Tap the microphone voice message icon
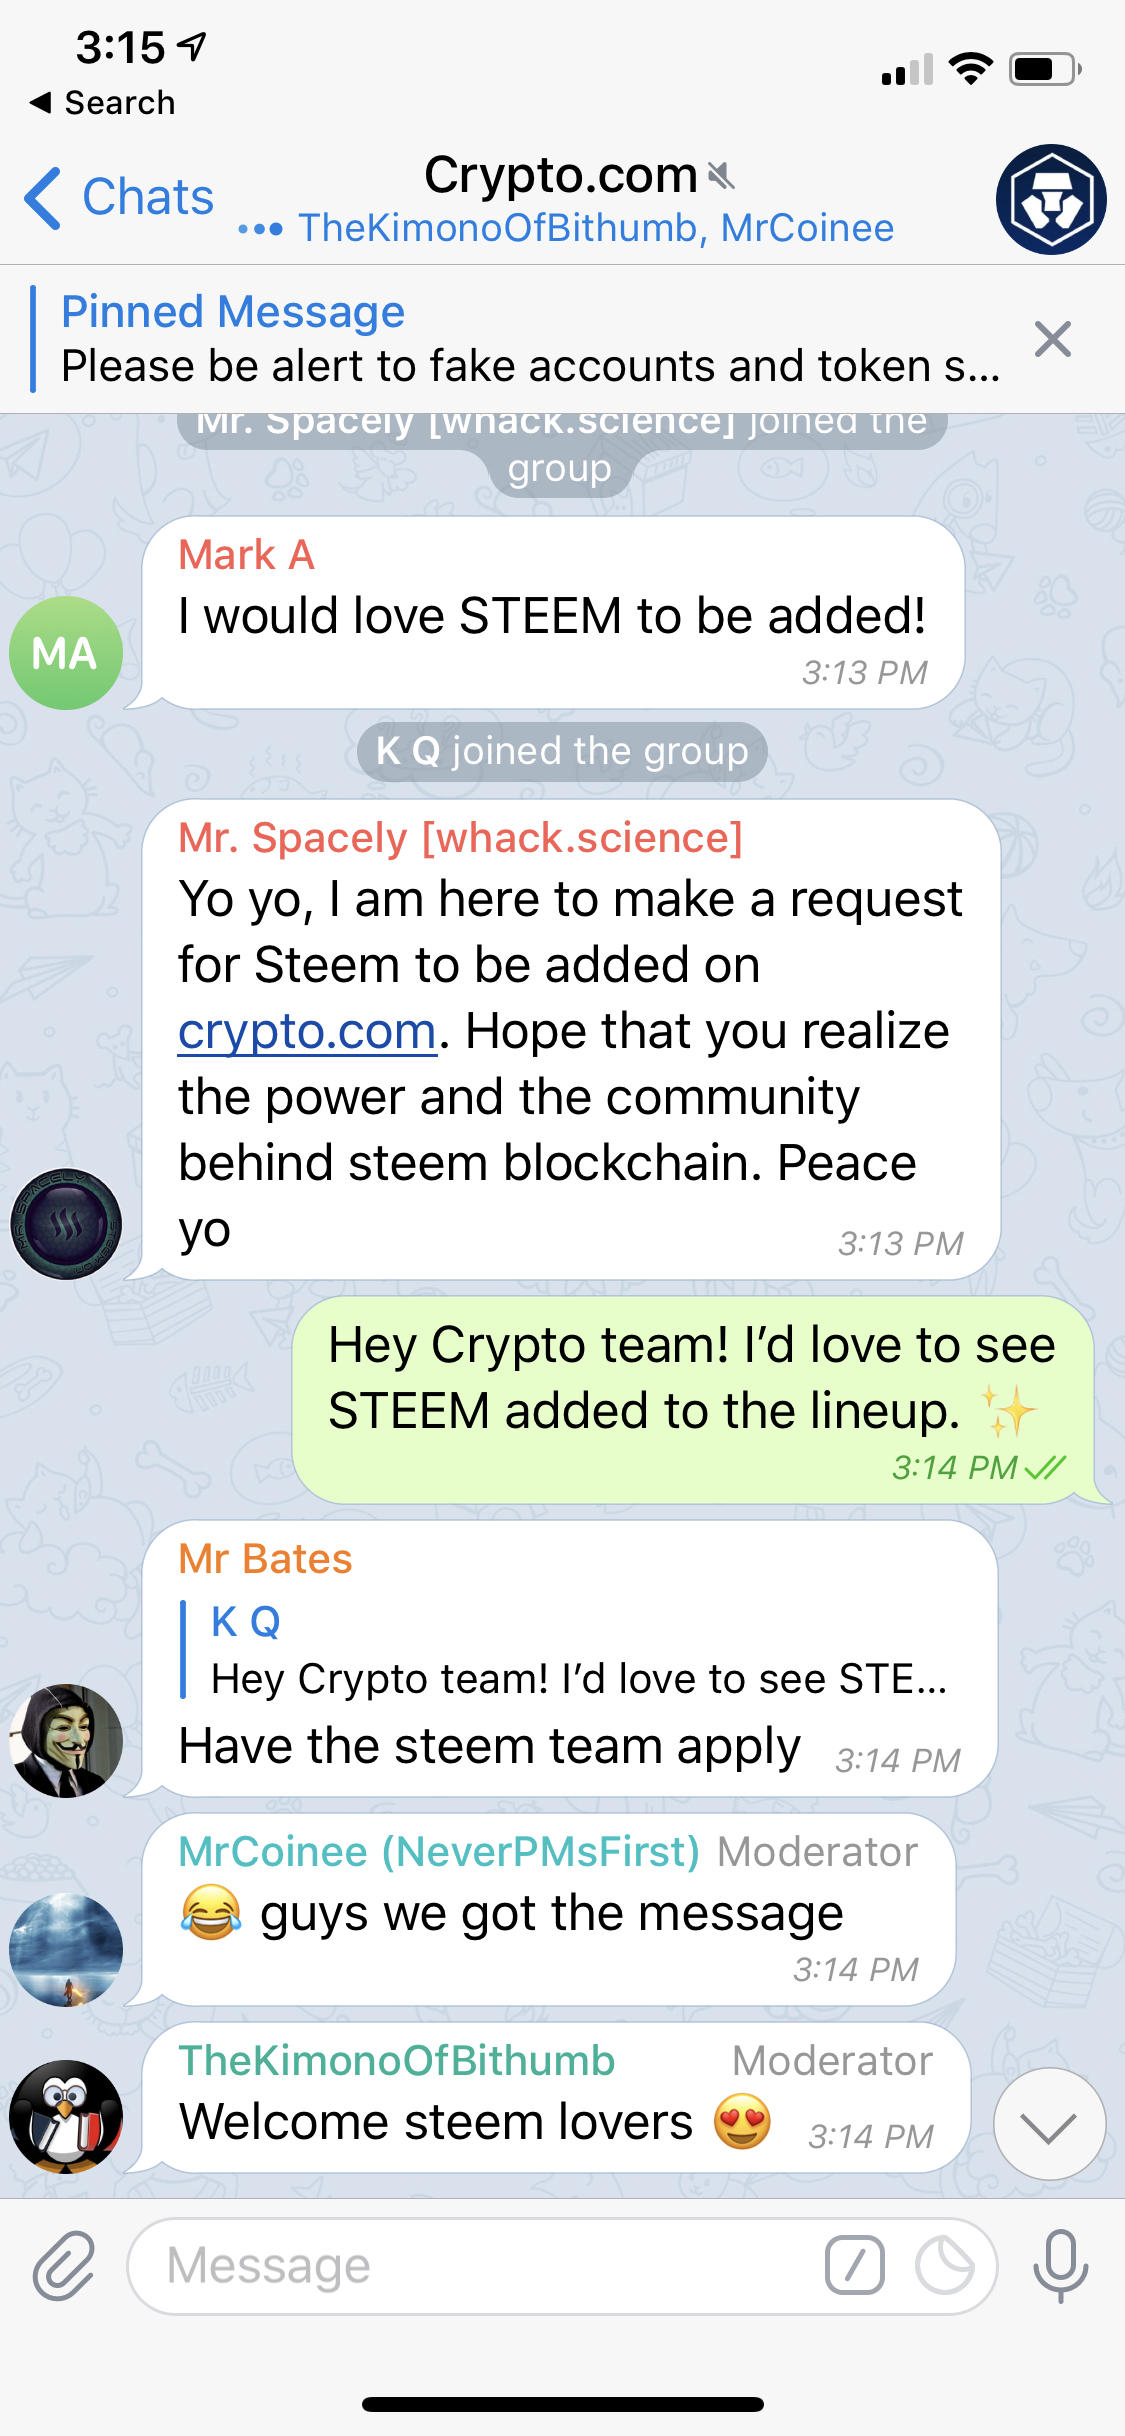The image size is (1125, 2436). tap(1061, 2265)
